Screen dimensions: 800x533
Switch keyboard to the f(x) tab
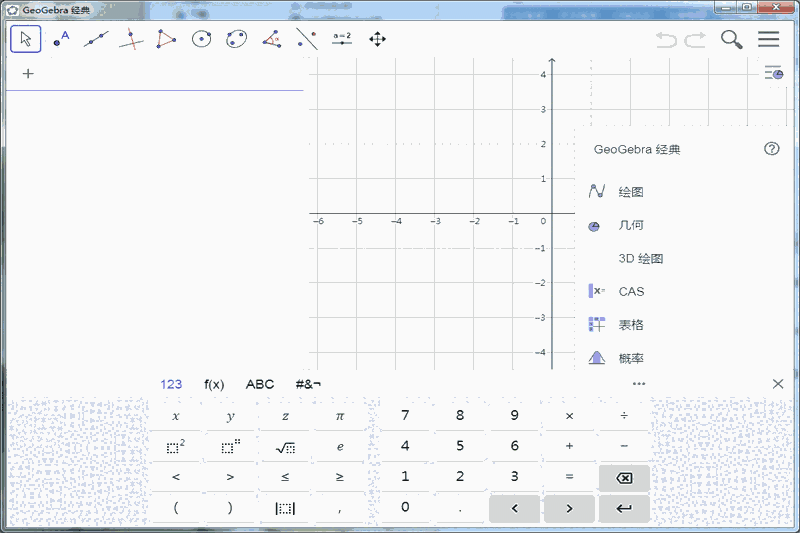[214, 384]
